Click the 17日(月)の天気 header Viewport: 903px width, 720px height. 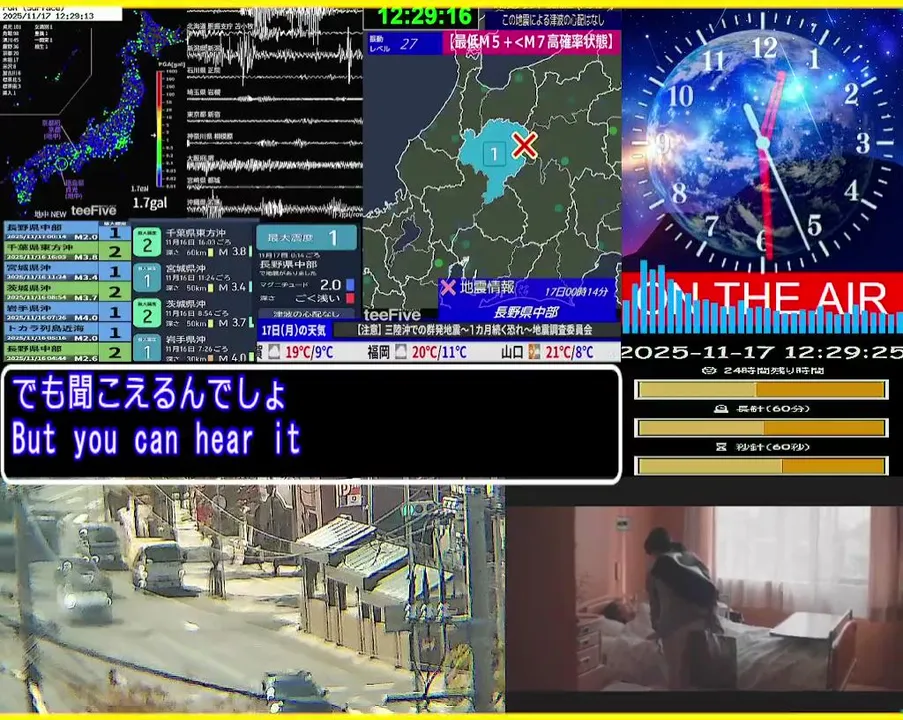tap(294, 330)
